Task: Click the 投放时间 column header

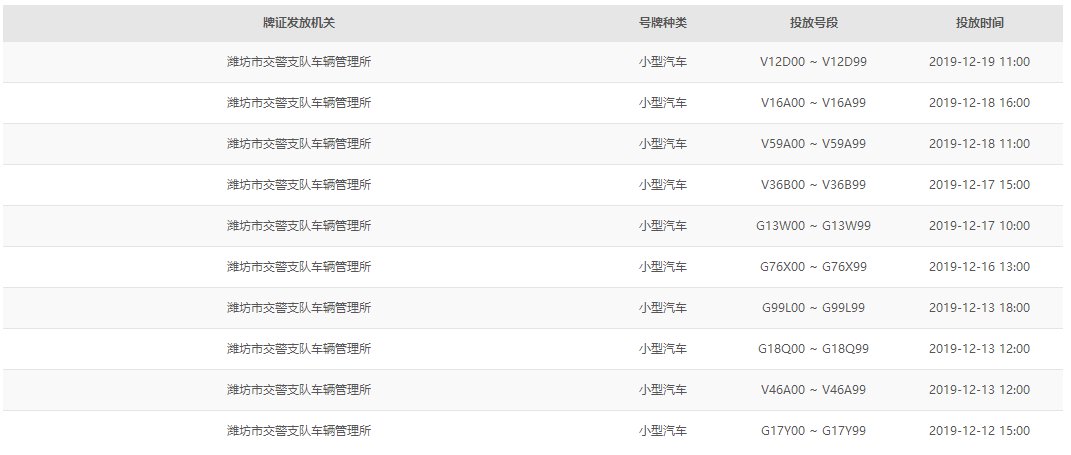Action: (979, 22)
